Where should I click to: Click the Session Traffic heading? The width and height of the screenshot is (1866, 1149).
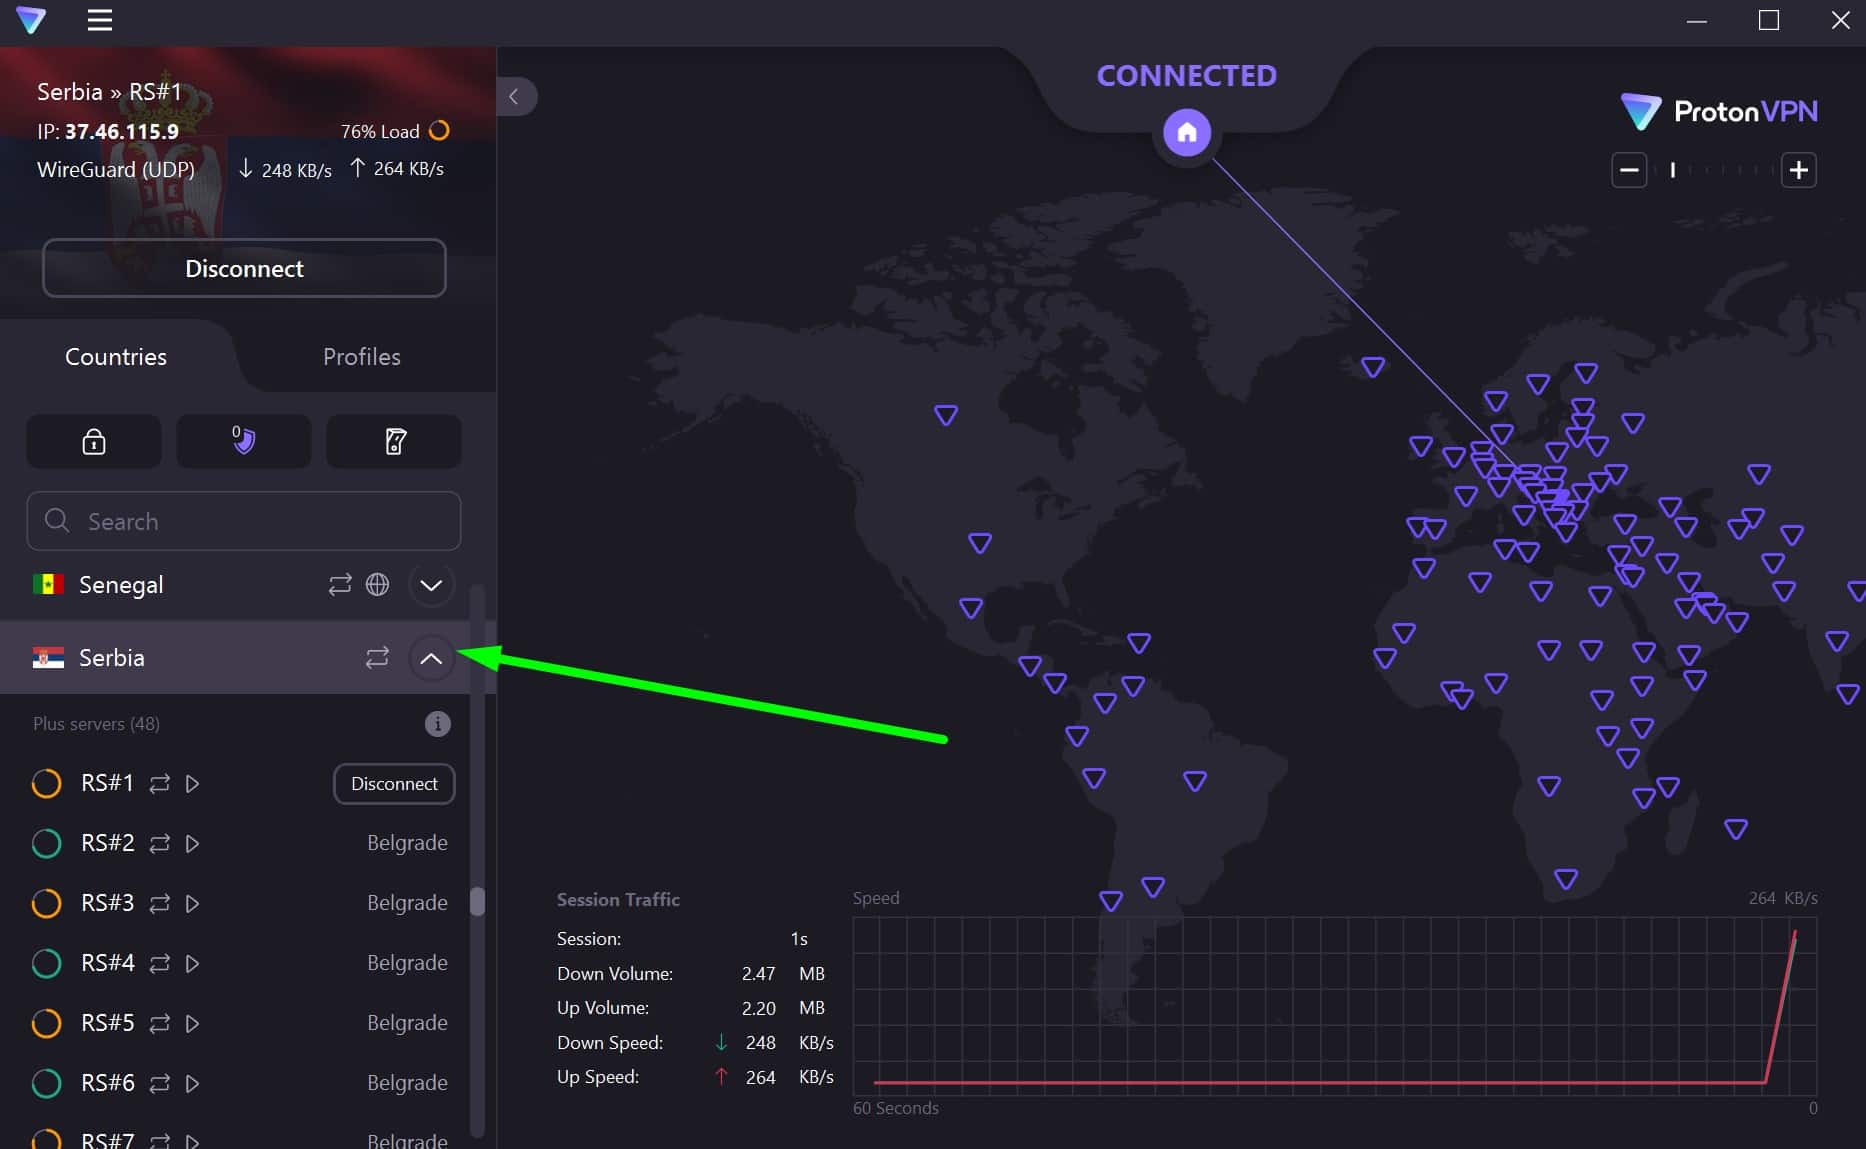click(x=618, y=900)
